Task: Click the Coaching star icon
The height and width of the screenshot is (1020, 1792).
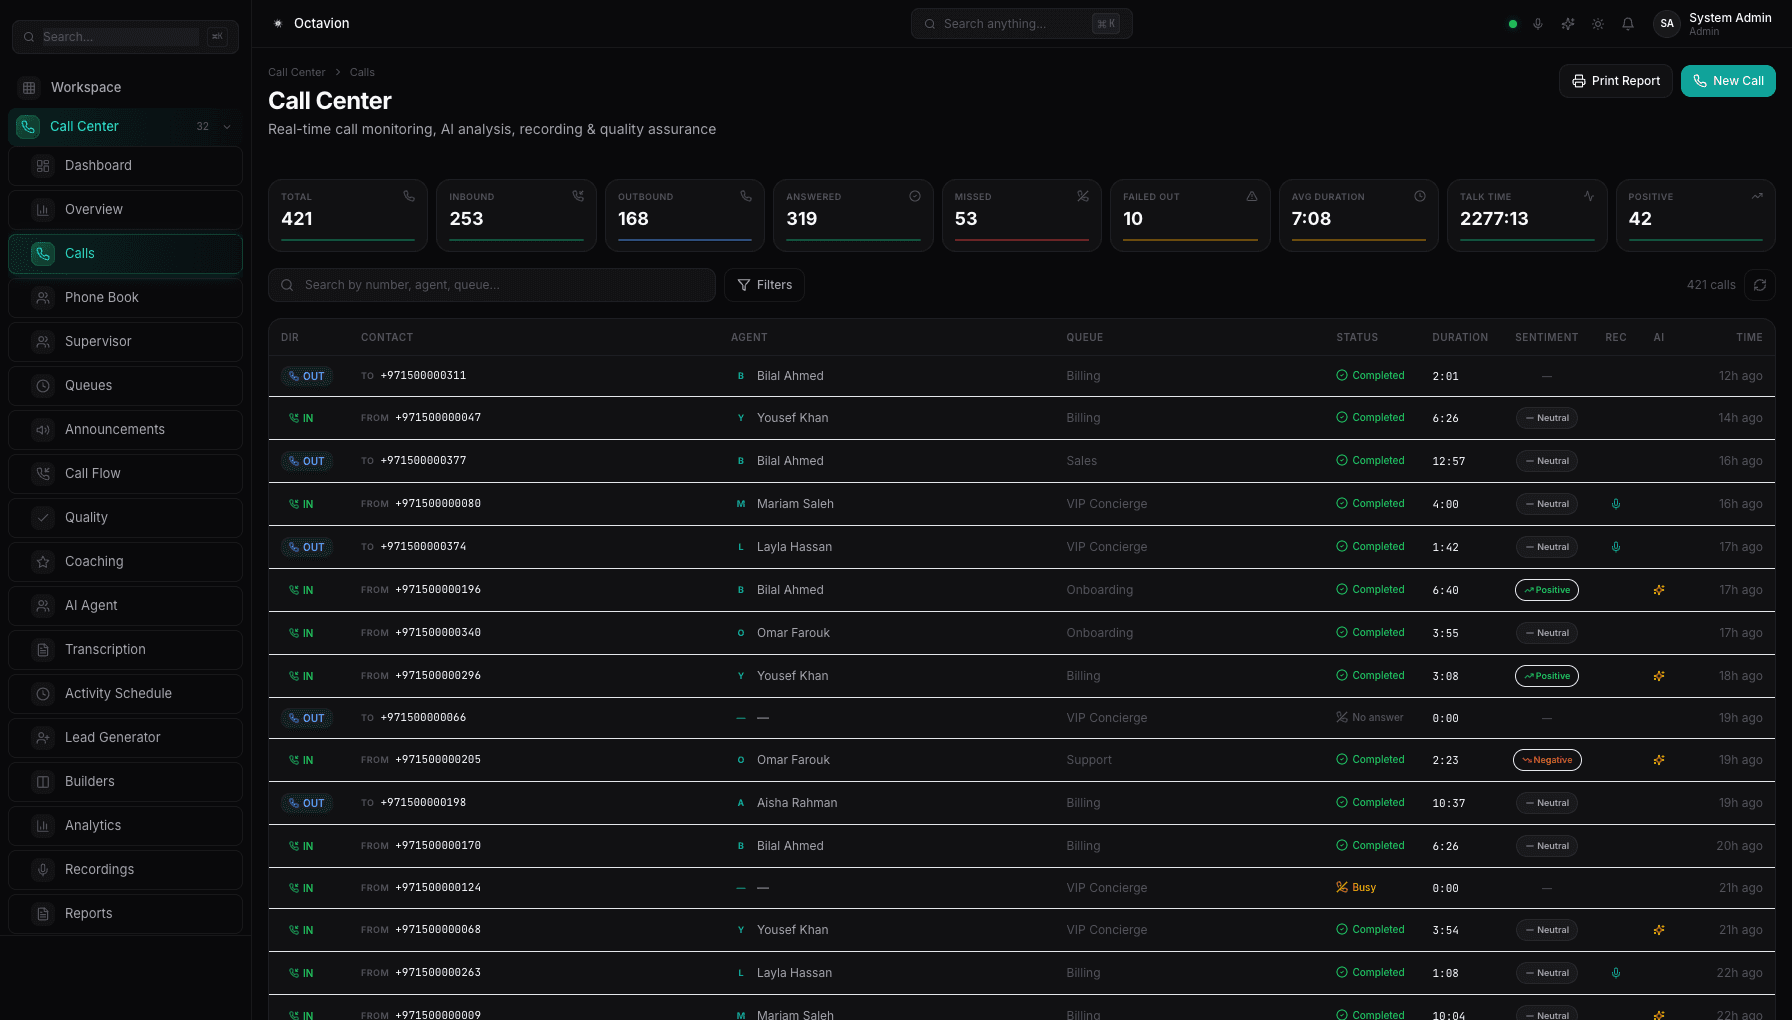Action: (43, 562)
